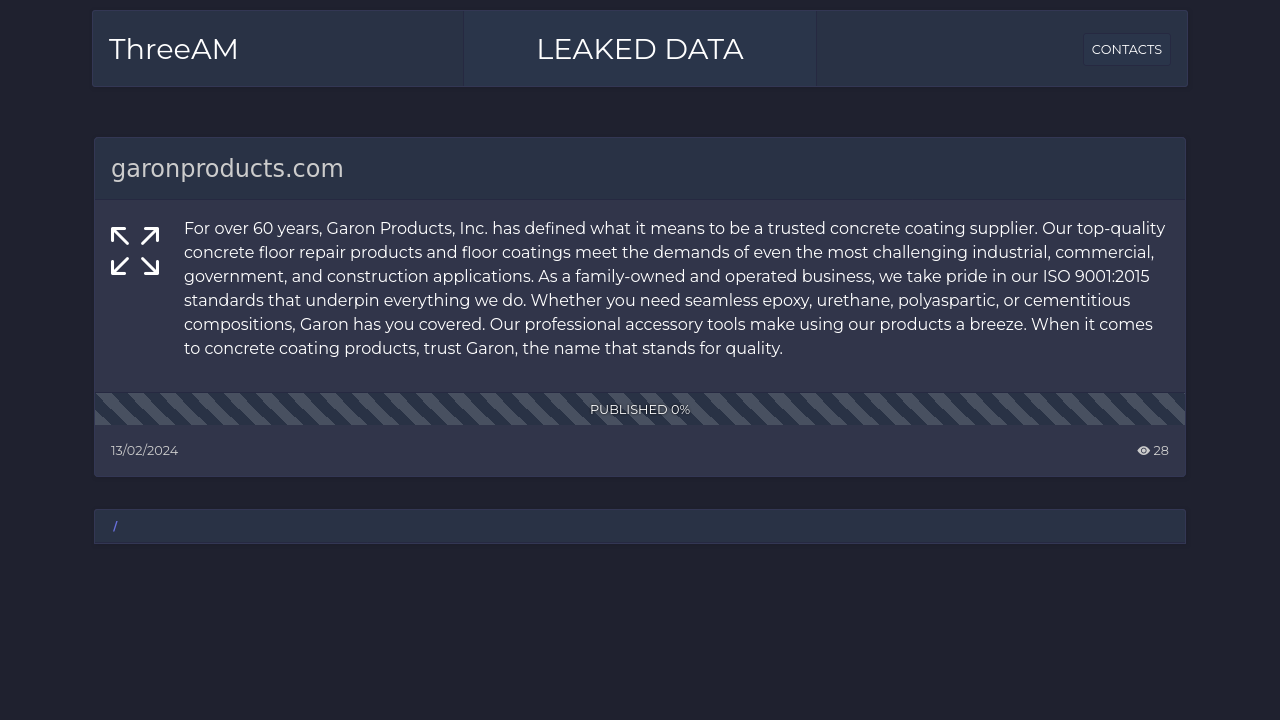
Task: Click empty header area left of CONTACTS
Action: (x=950, y=49)
